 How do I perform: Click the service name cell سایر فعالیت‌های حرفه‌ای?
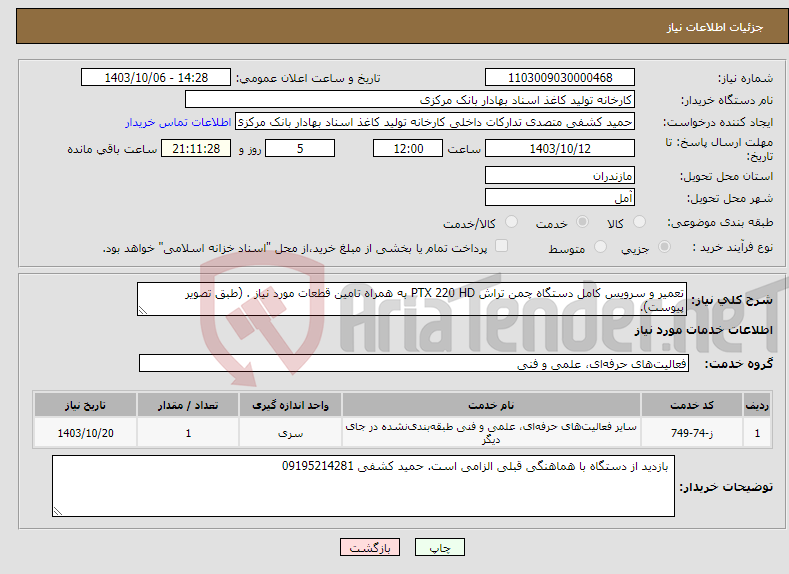click(x=491, y=433)
